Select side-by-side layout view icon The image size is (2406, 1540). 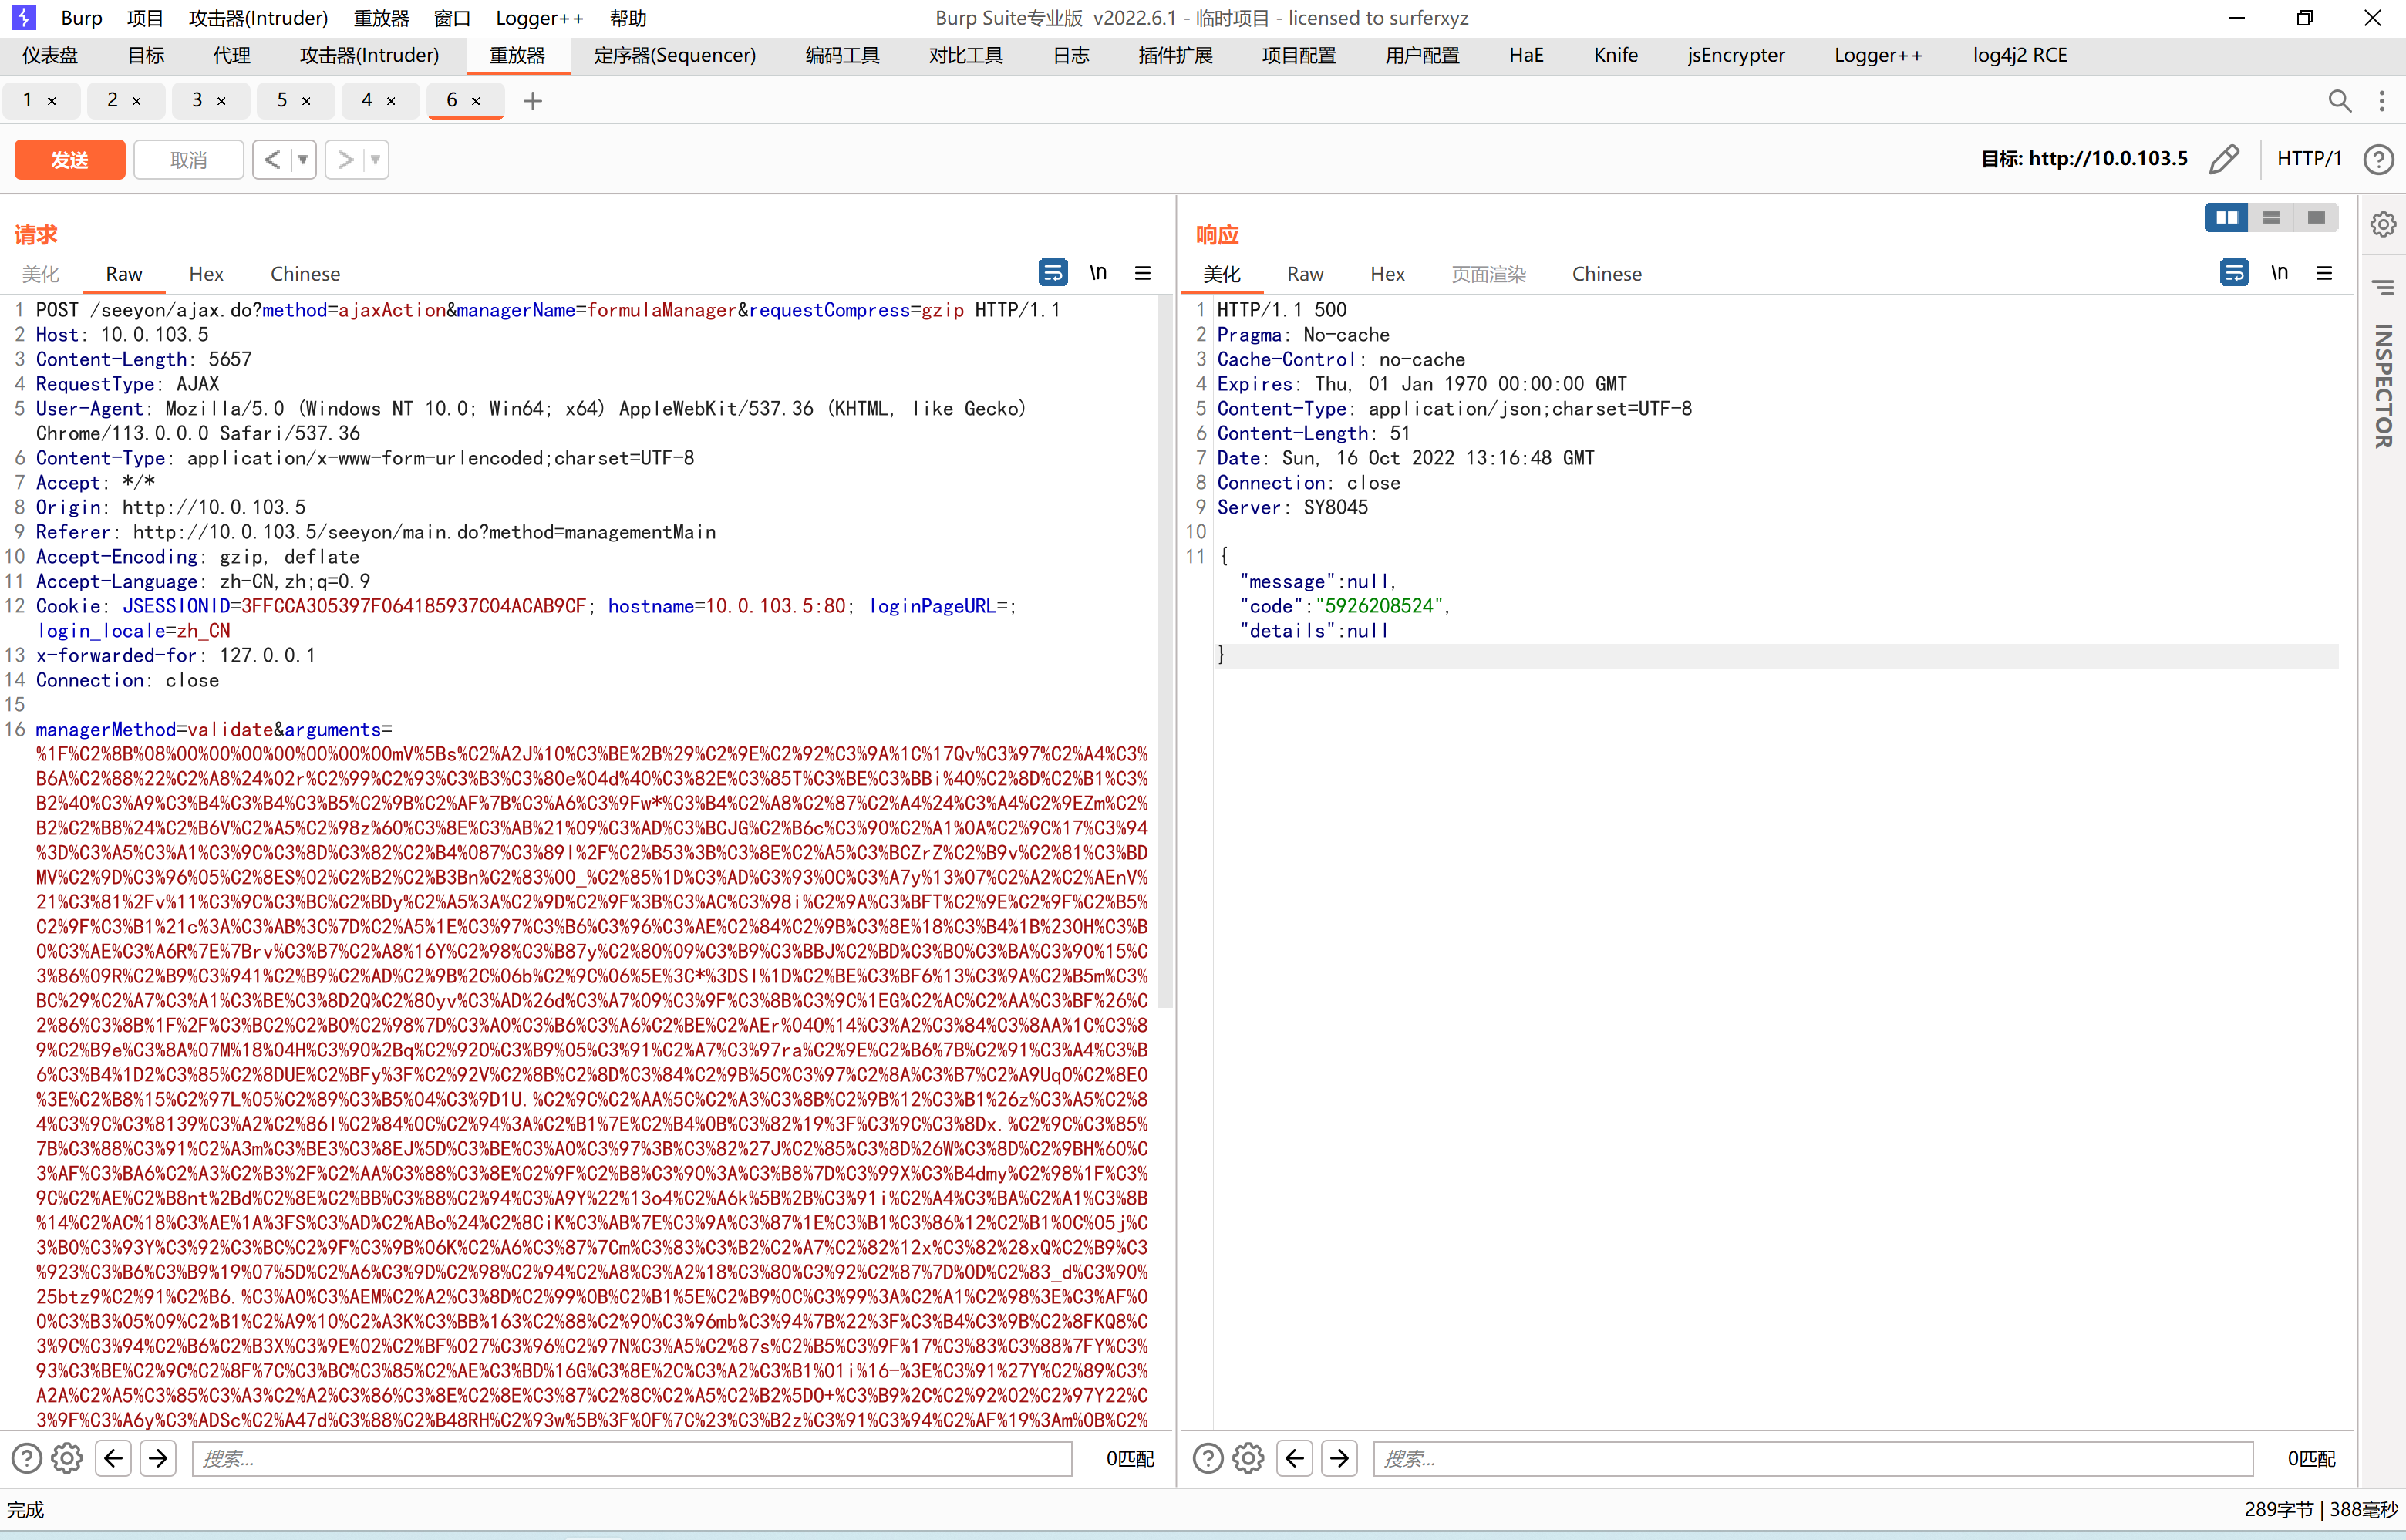[x=2226, y=217]
